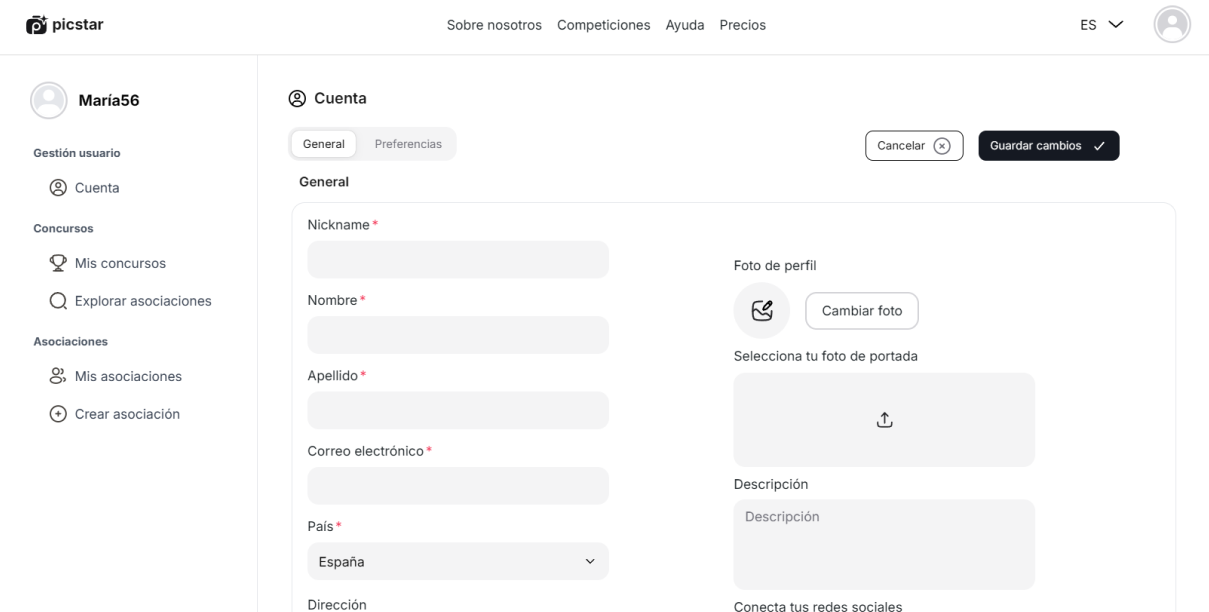1209x612 pixels.
Task: Click the picstar camera logo icon
Action: pyautogui.click(x=36, y=25)
